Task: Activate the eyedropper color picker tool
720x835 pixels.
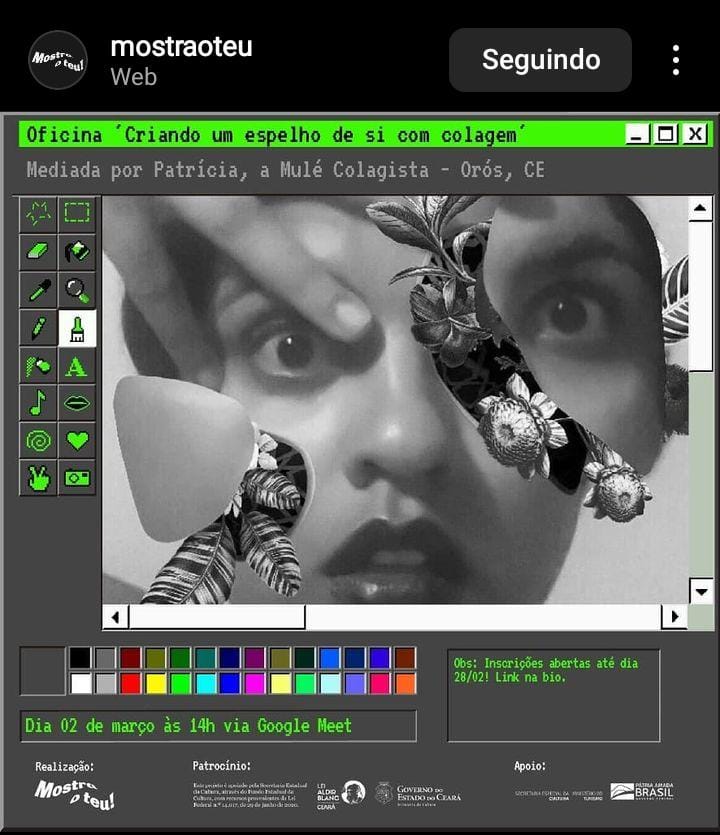Action: tap(39, 290)
